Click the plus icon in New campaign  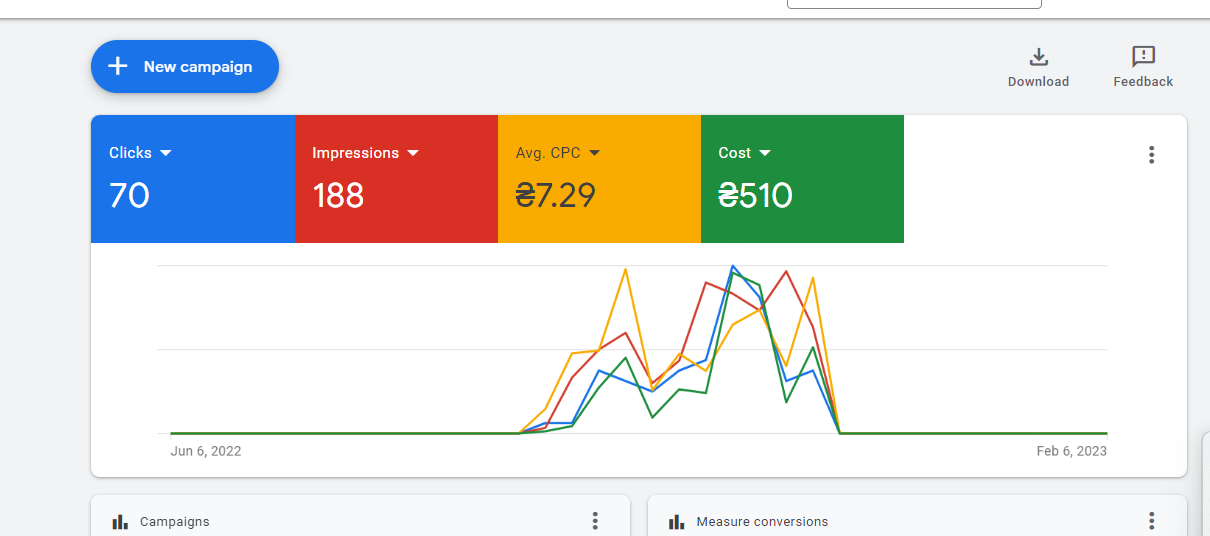coord(118,67)
